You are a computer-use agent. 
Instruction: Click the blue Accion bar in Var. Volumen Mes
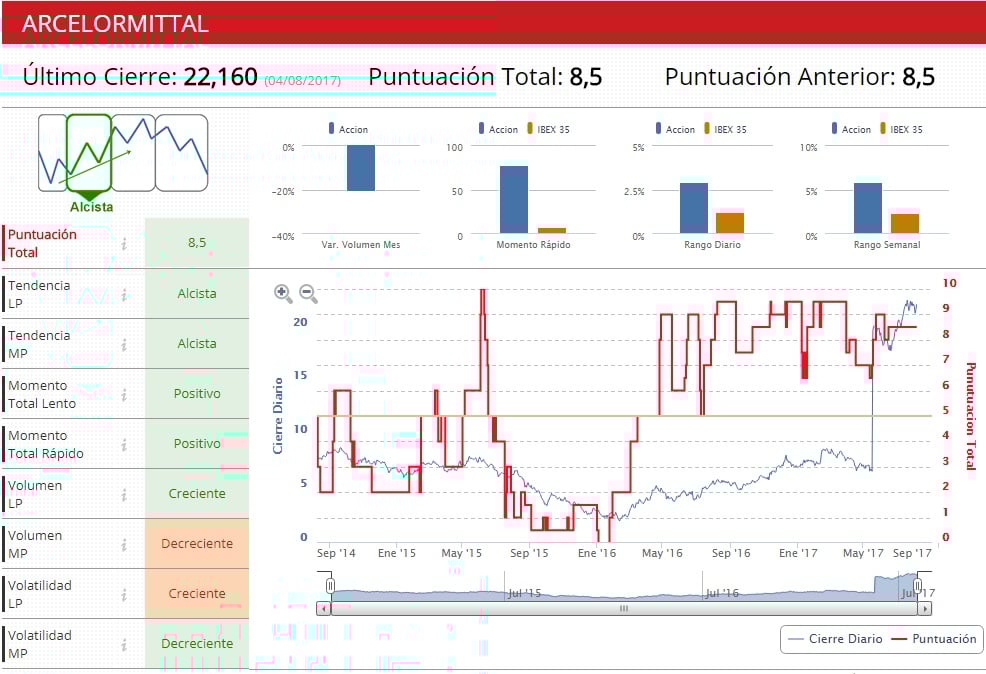[361, 168]
